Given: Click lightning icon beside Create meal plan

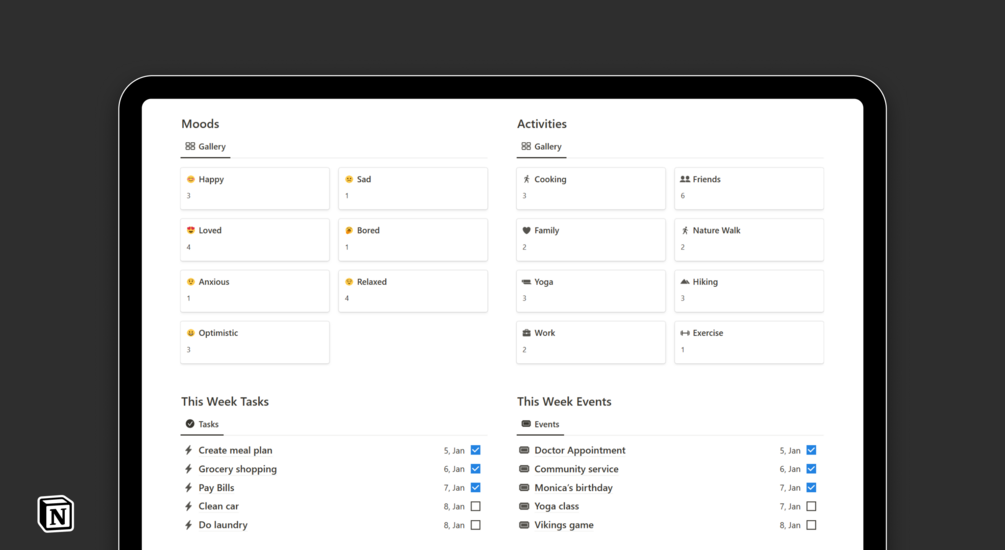Looking at the screenshot, I should tap(188, 450).
